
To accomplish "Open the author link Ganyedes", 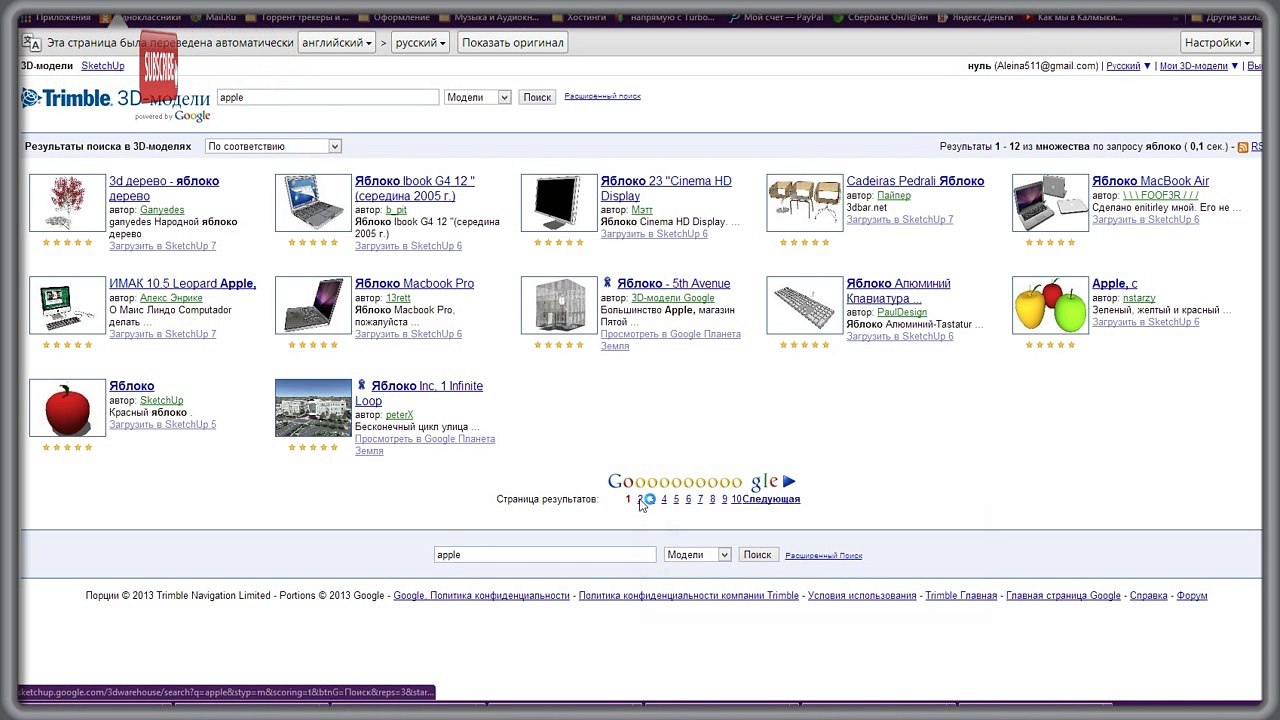I will pos(162,210).
